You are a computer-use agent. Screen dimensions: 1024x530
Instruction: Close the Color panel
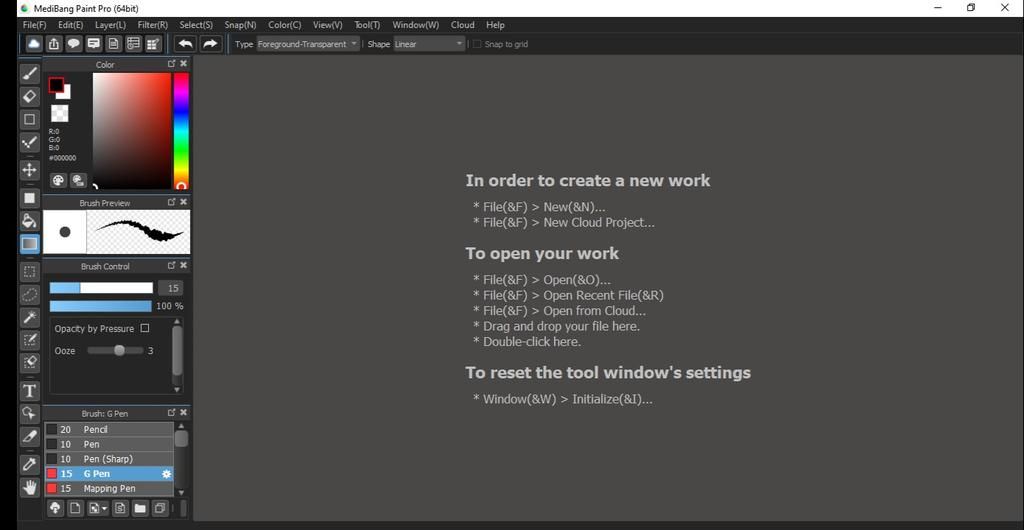click(x=184, y=63)
